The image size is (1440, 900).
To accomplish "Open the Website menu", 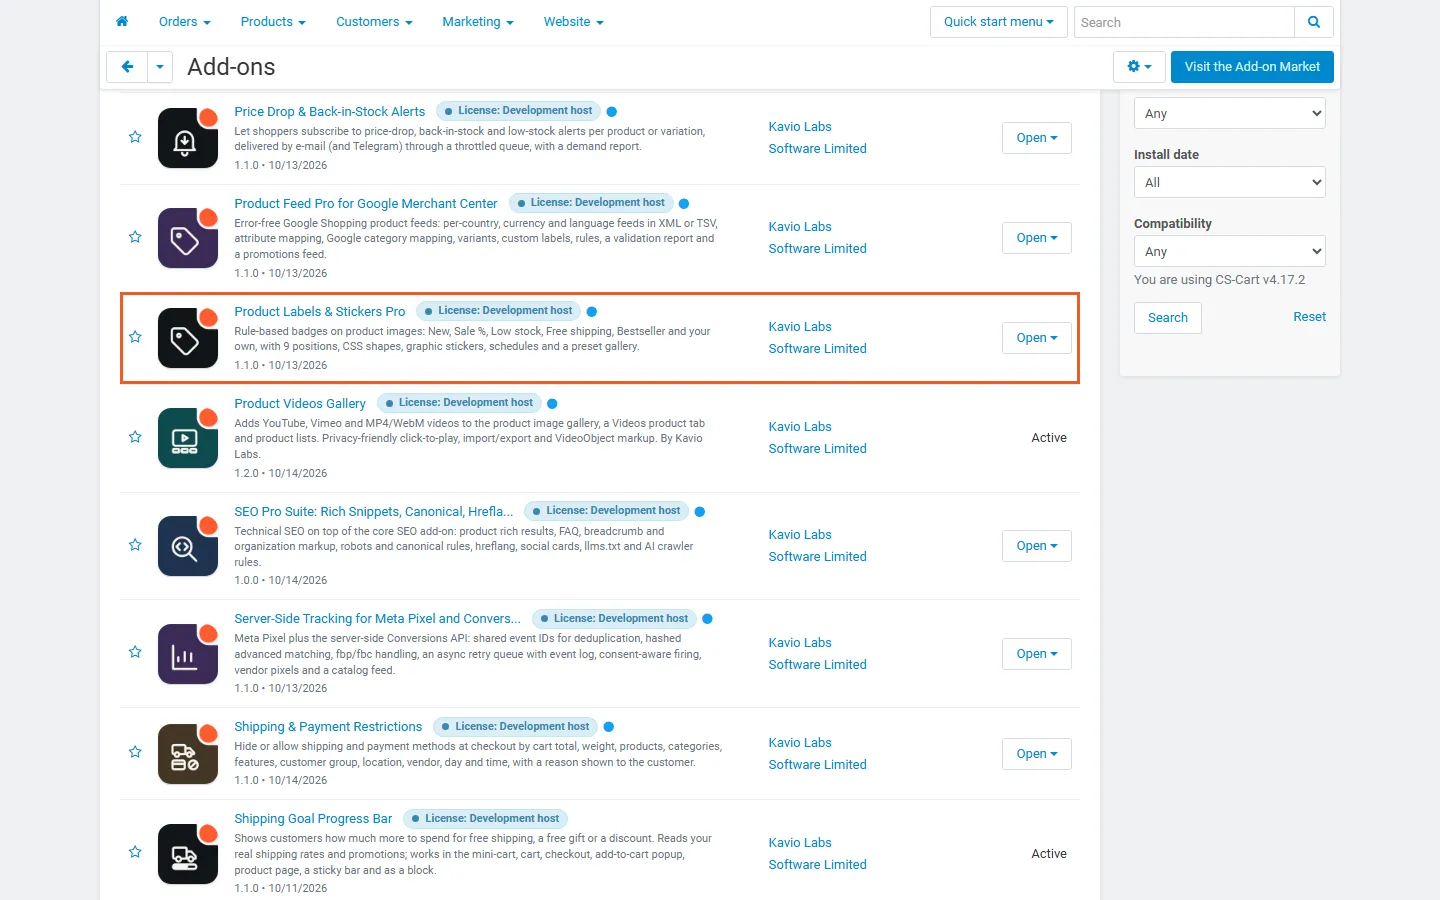I will (x=573, y=22).
